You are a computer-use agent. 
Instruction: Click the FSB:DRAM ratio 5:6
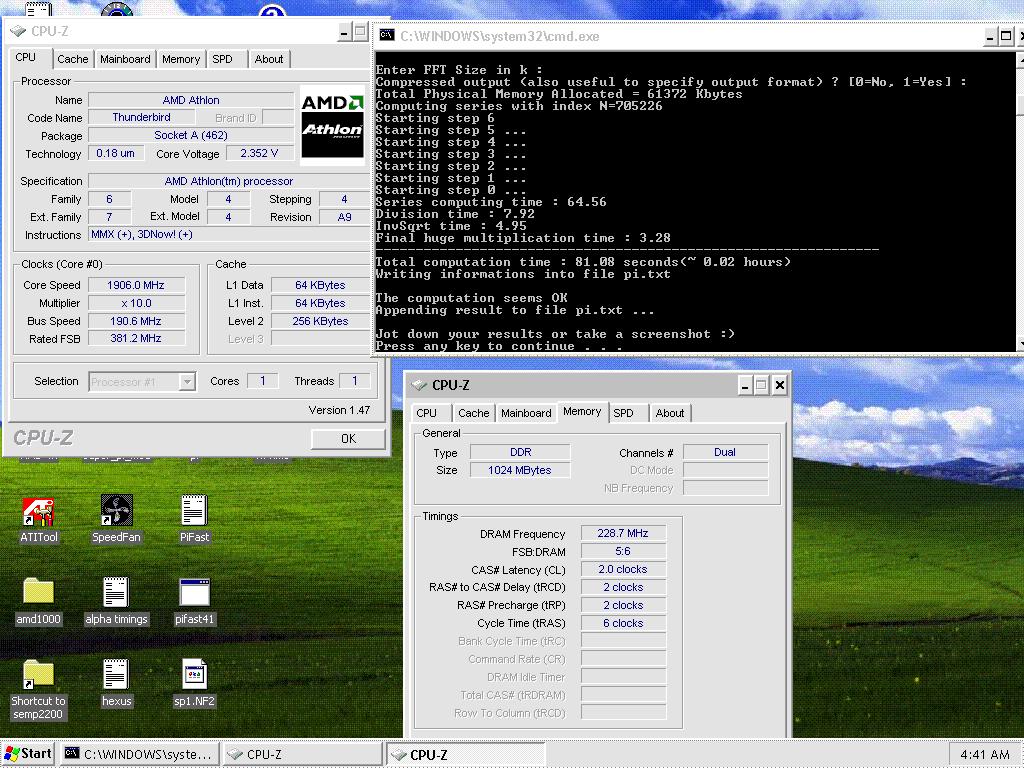pyautogui.click(x=623, y=551)
